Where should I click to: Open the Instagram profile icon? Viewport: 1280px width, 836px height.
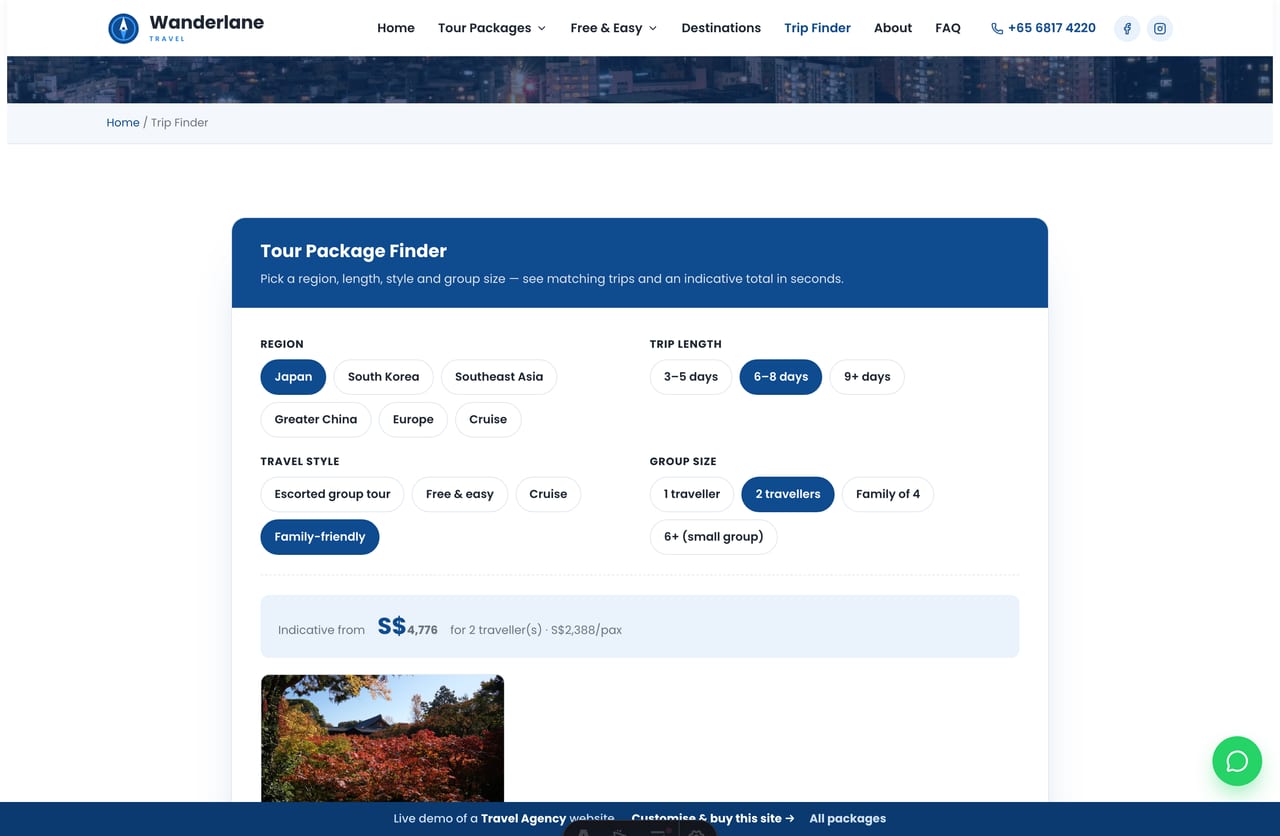pos(1160,28)
